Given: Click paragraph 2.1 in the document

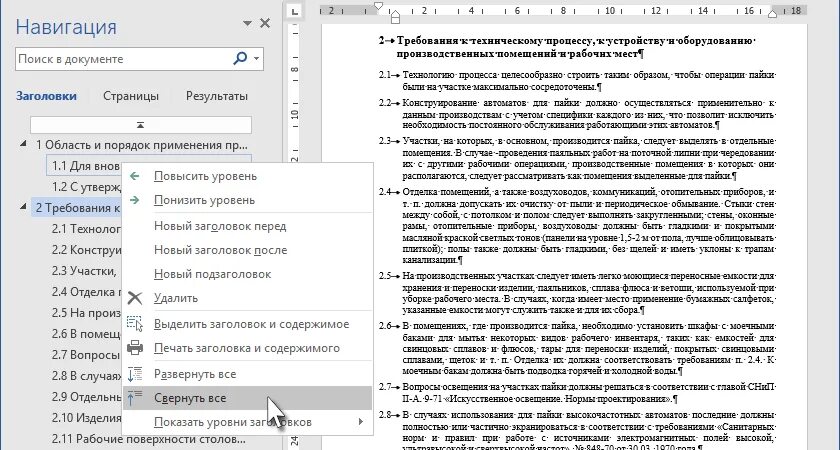Looking at the screenshot, I should pyautogui.click(x=577, y=80).
